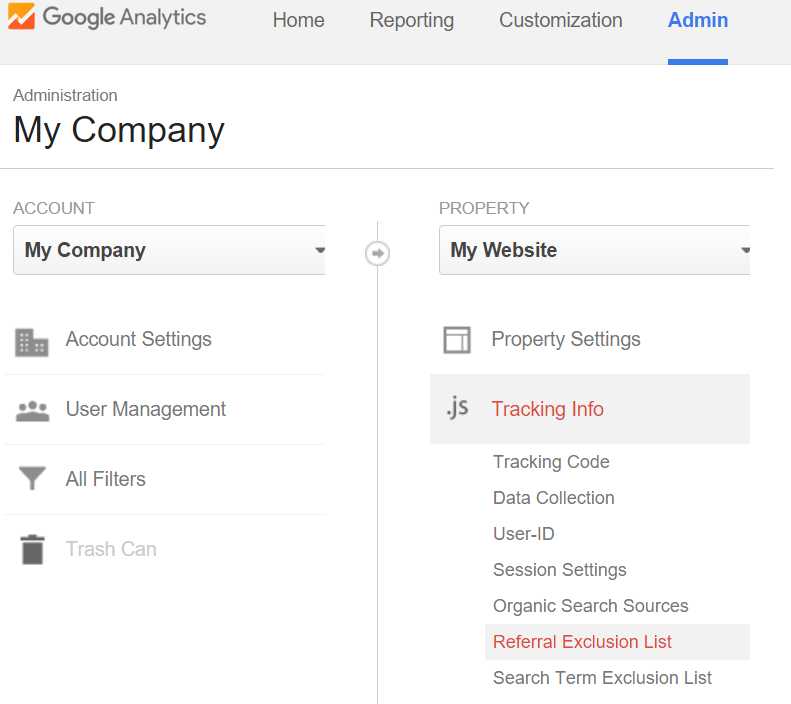Open Session Settings
This screenshot has width=791, height=704.
tap(559, 570)
